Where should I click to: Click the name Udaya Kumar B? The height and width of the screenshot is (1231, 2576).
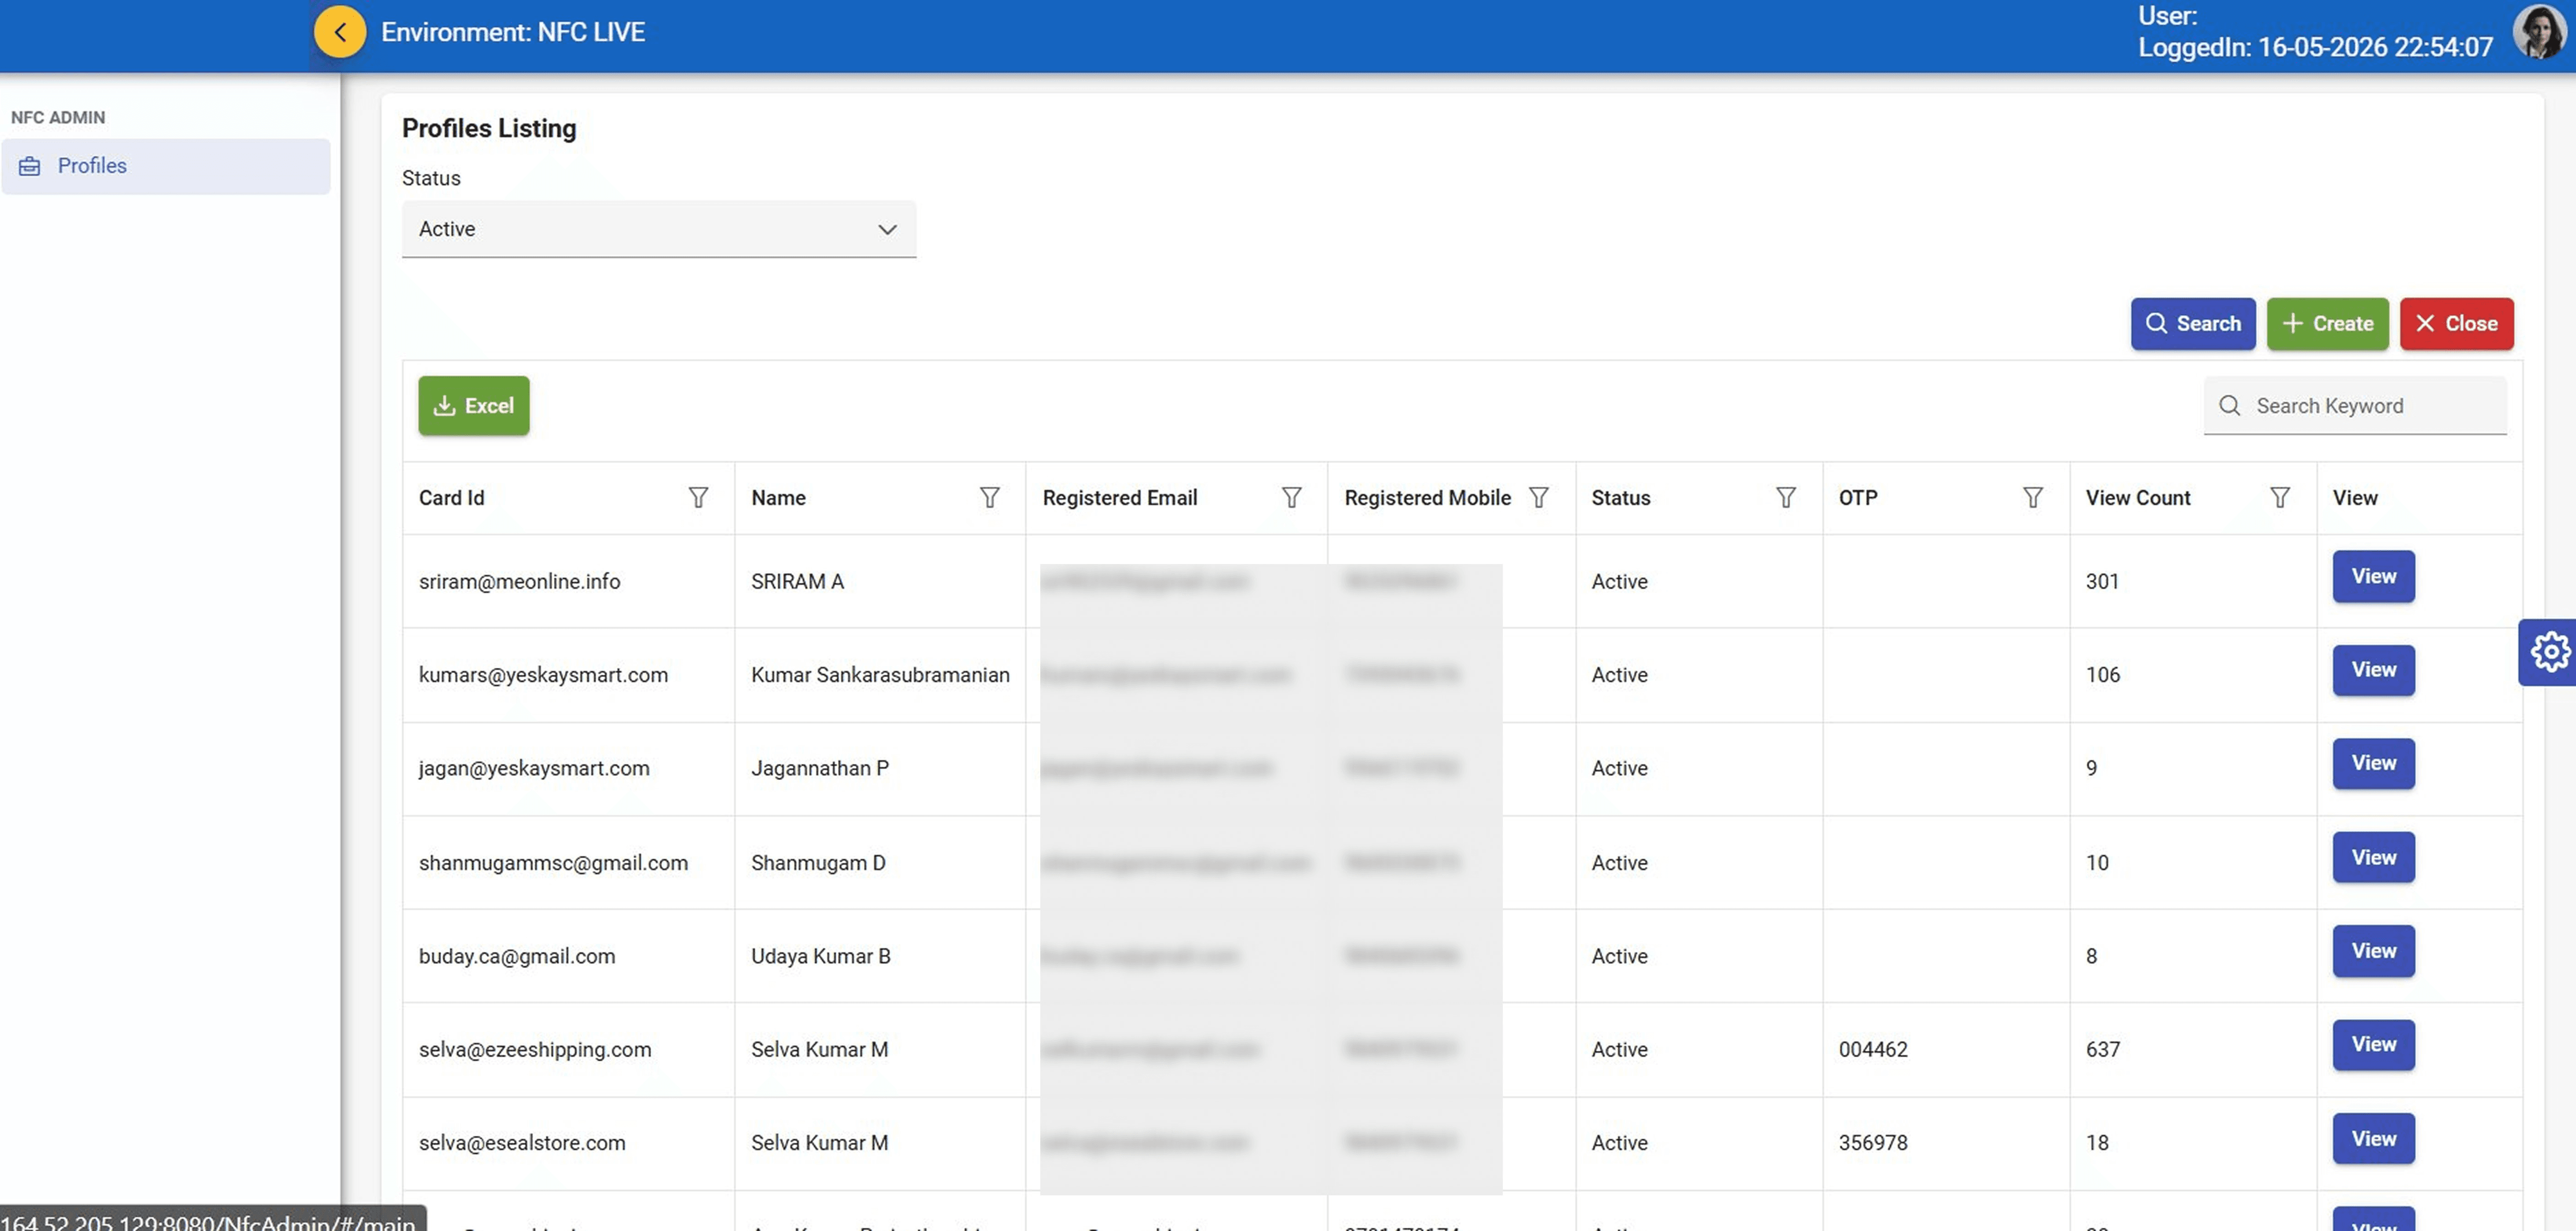coord(821,956)
